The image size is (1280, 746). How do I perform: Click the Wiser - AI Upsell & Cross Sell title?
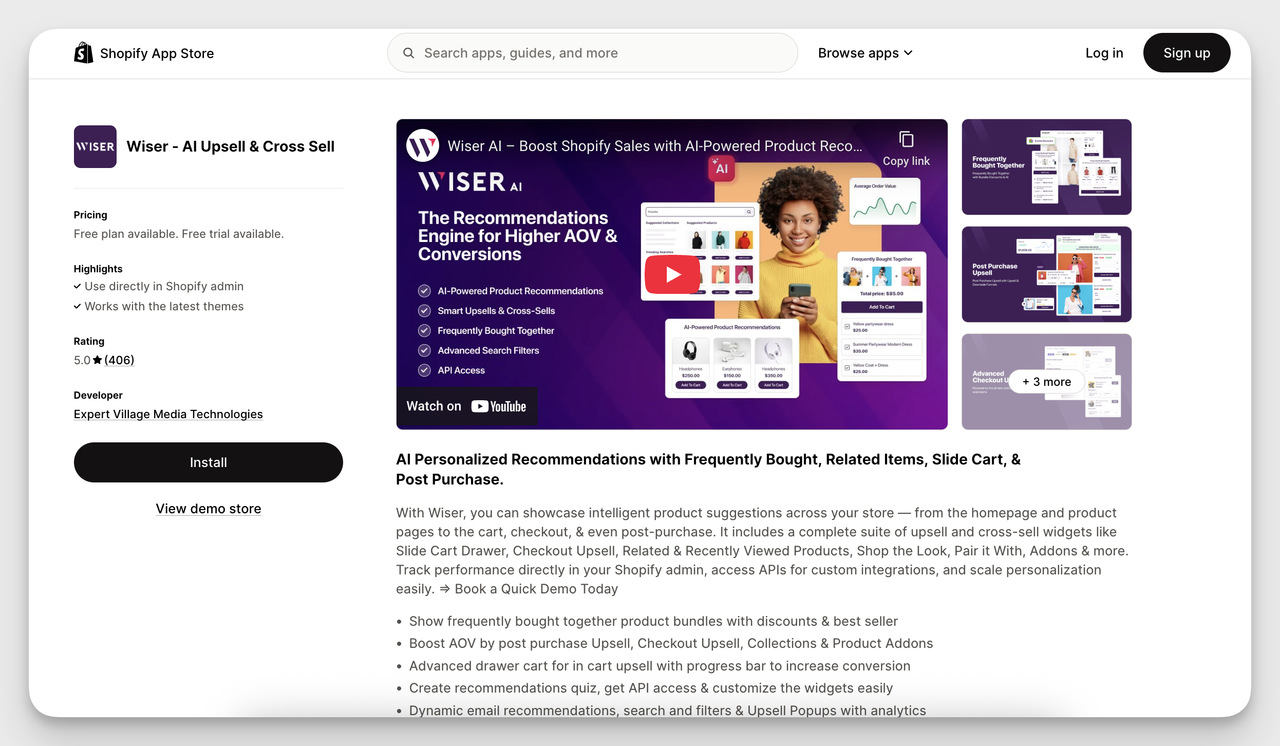[230, 146]
